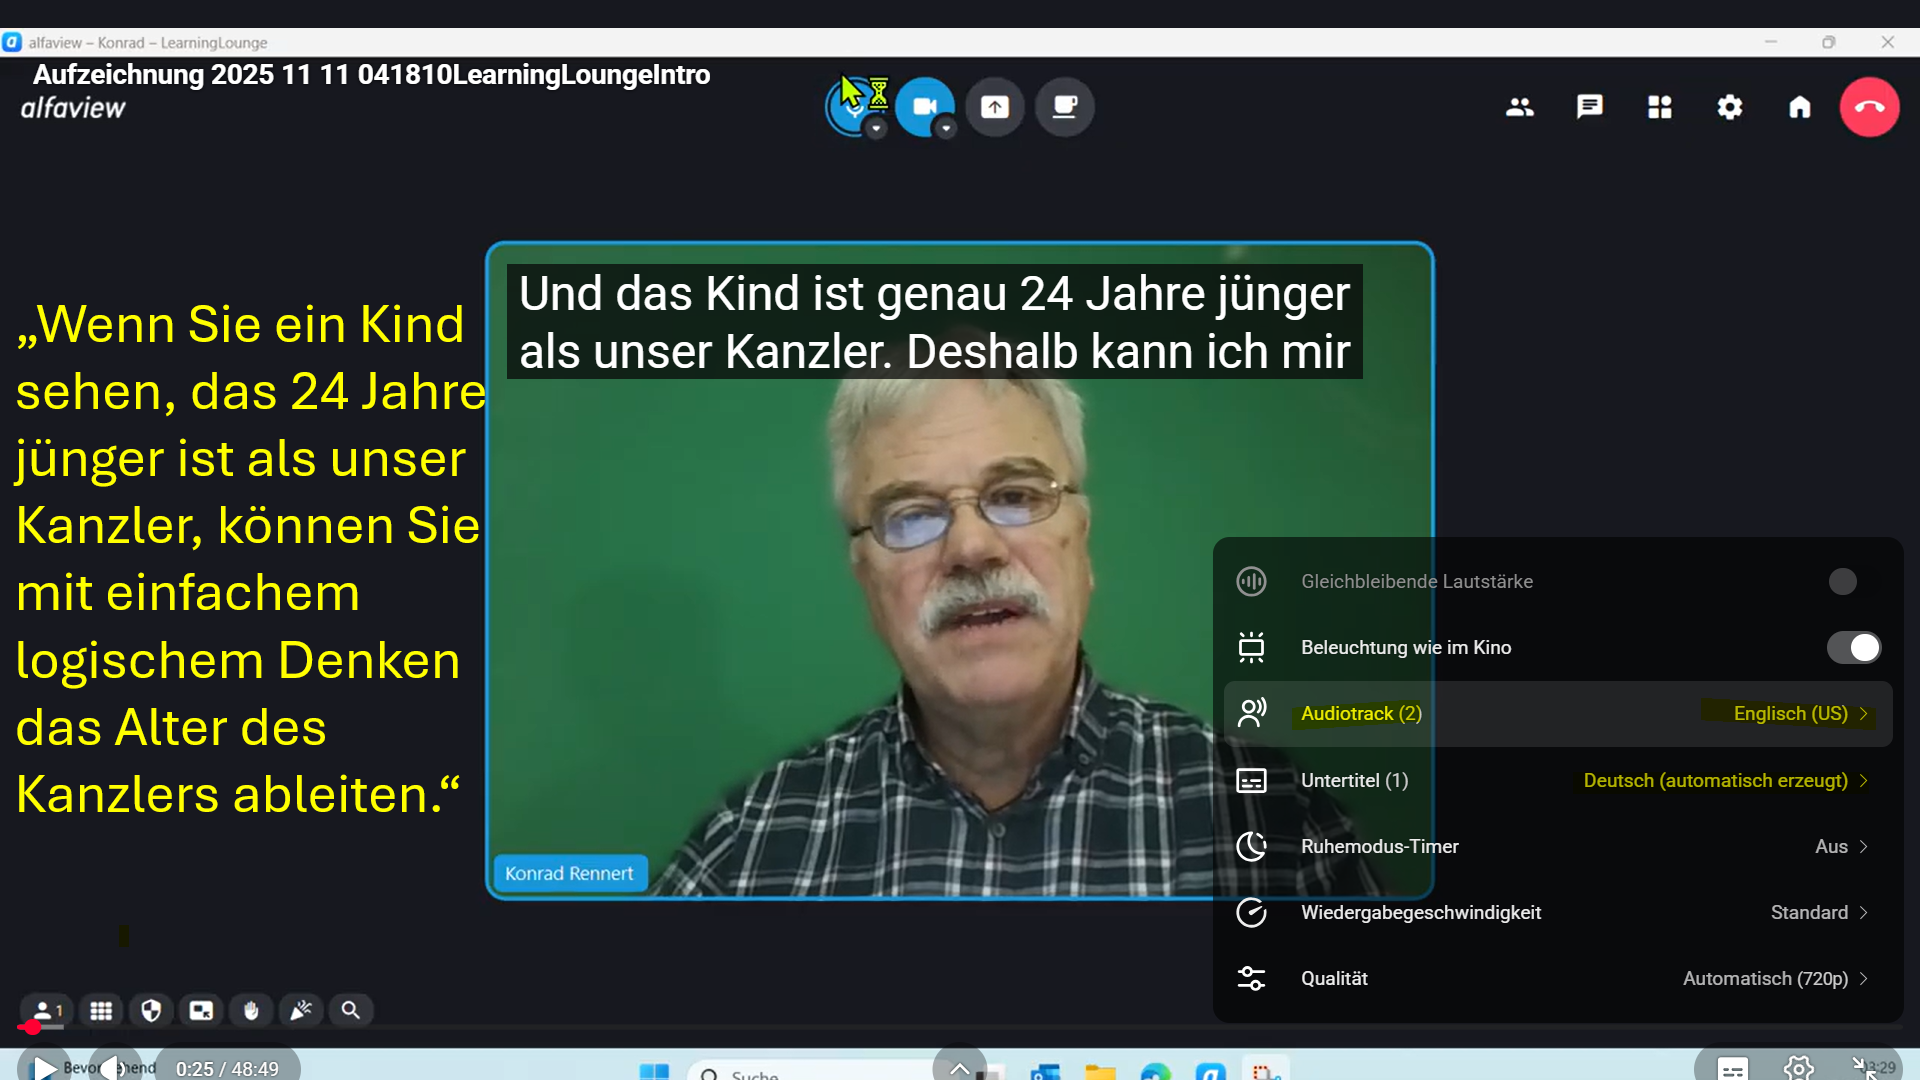Click the video progress bar
Screen dimensions: 1920x1080
(x=960, y=1027)
